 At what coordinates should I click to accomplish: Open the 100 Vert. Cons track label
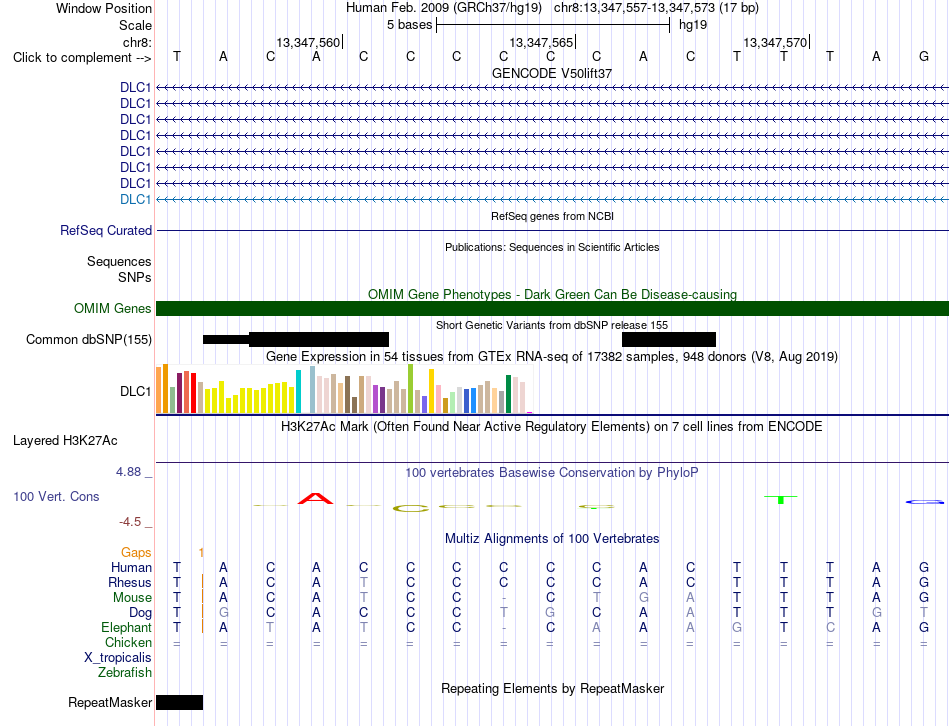point(56,496)
